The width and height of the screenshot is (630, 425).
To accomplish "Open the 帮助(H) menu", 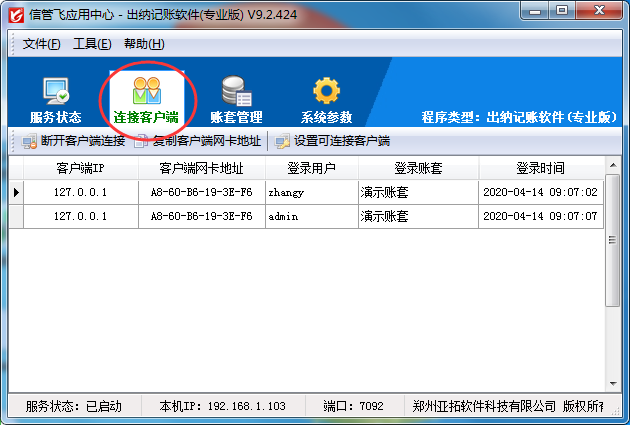I will (x=144, y=44).
